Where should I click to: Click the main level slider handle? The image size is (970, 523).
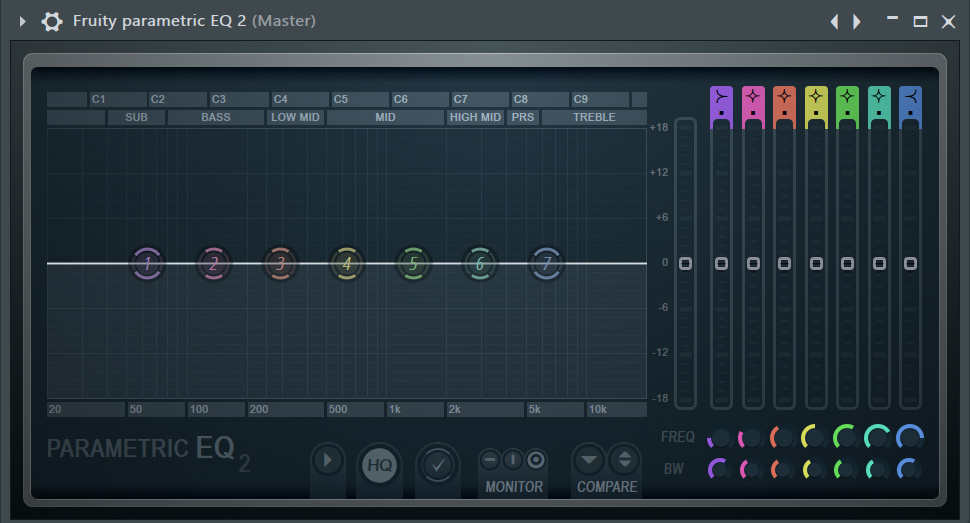coord(685,264)
